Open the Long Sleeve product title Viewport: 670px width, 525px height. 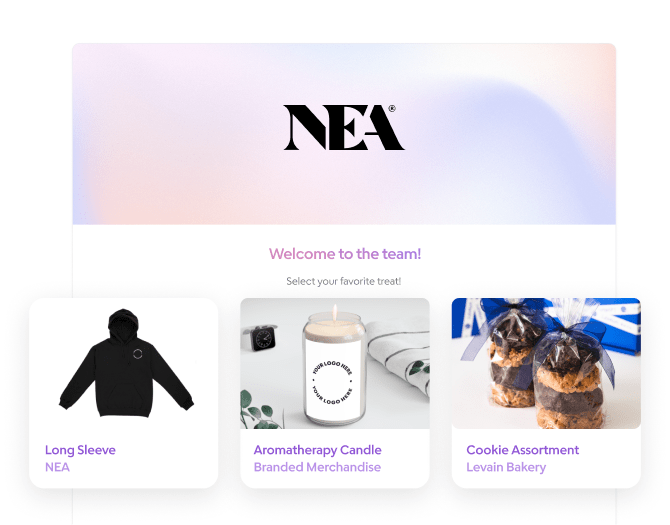pos(80,450)
